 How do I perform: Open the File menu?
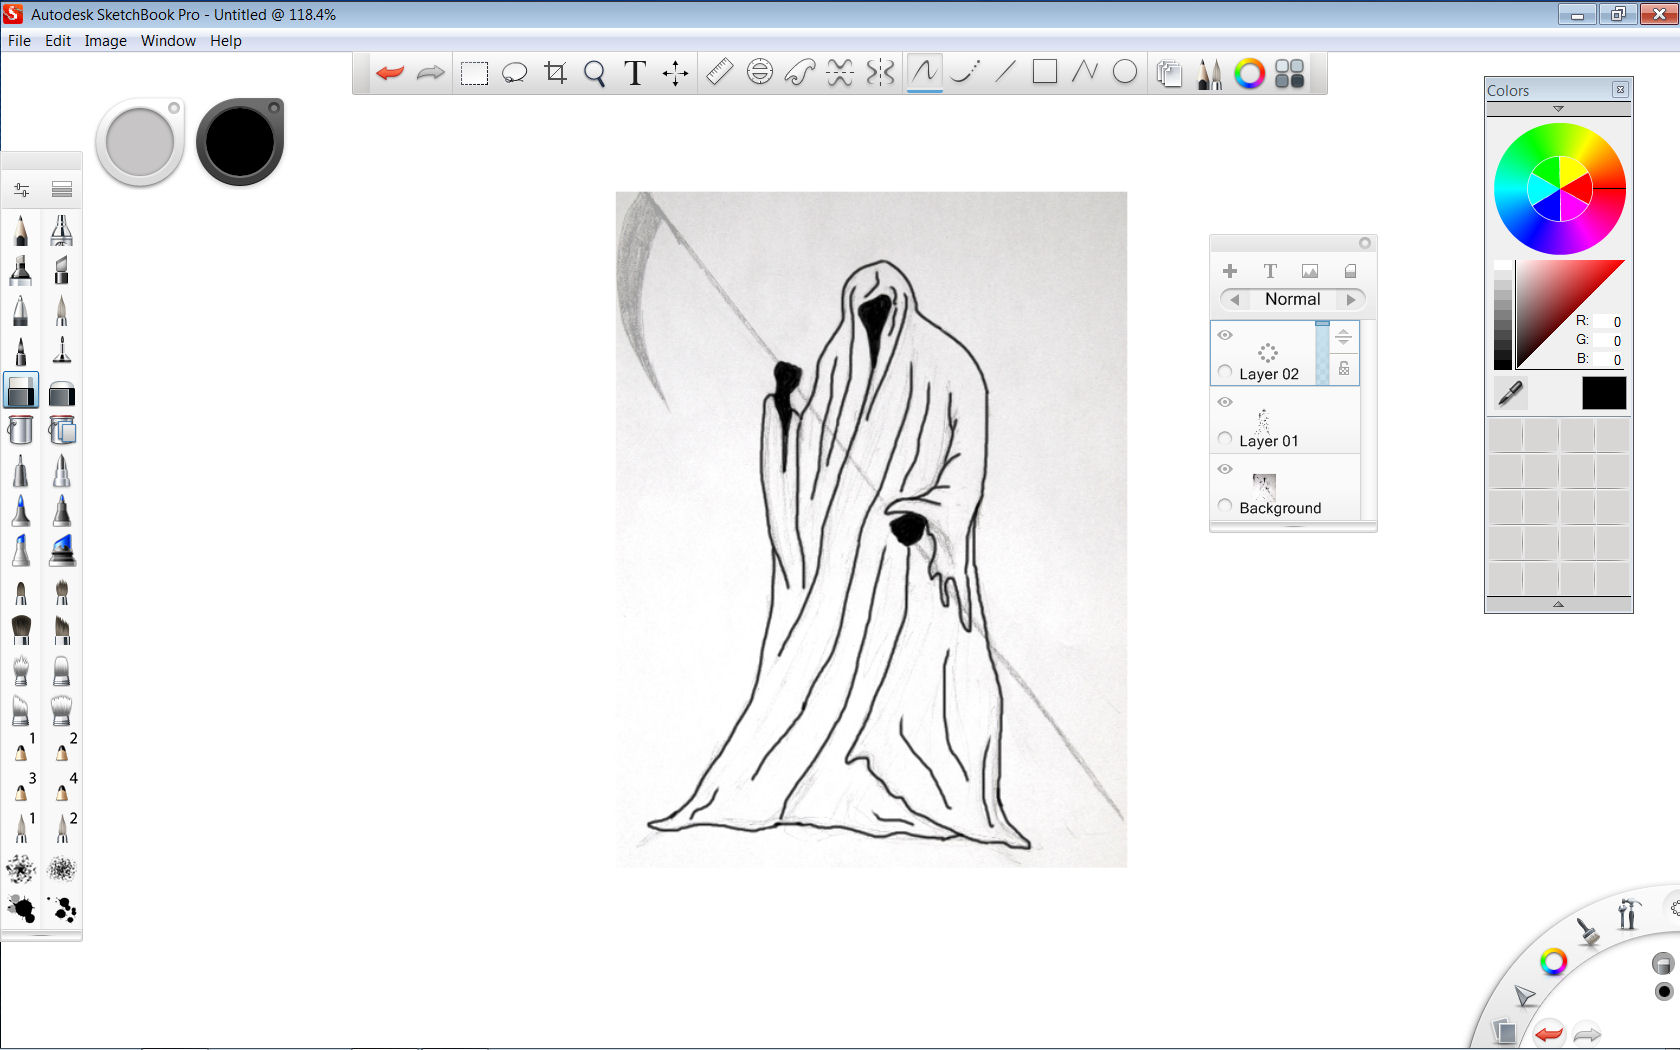tap(19, 41)
